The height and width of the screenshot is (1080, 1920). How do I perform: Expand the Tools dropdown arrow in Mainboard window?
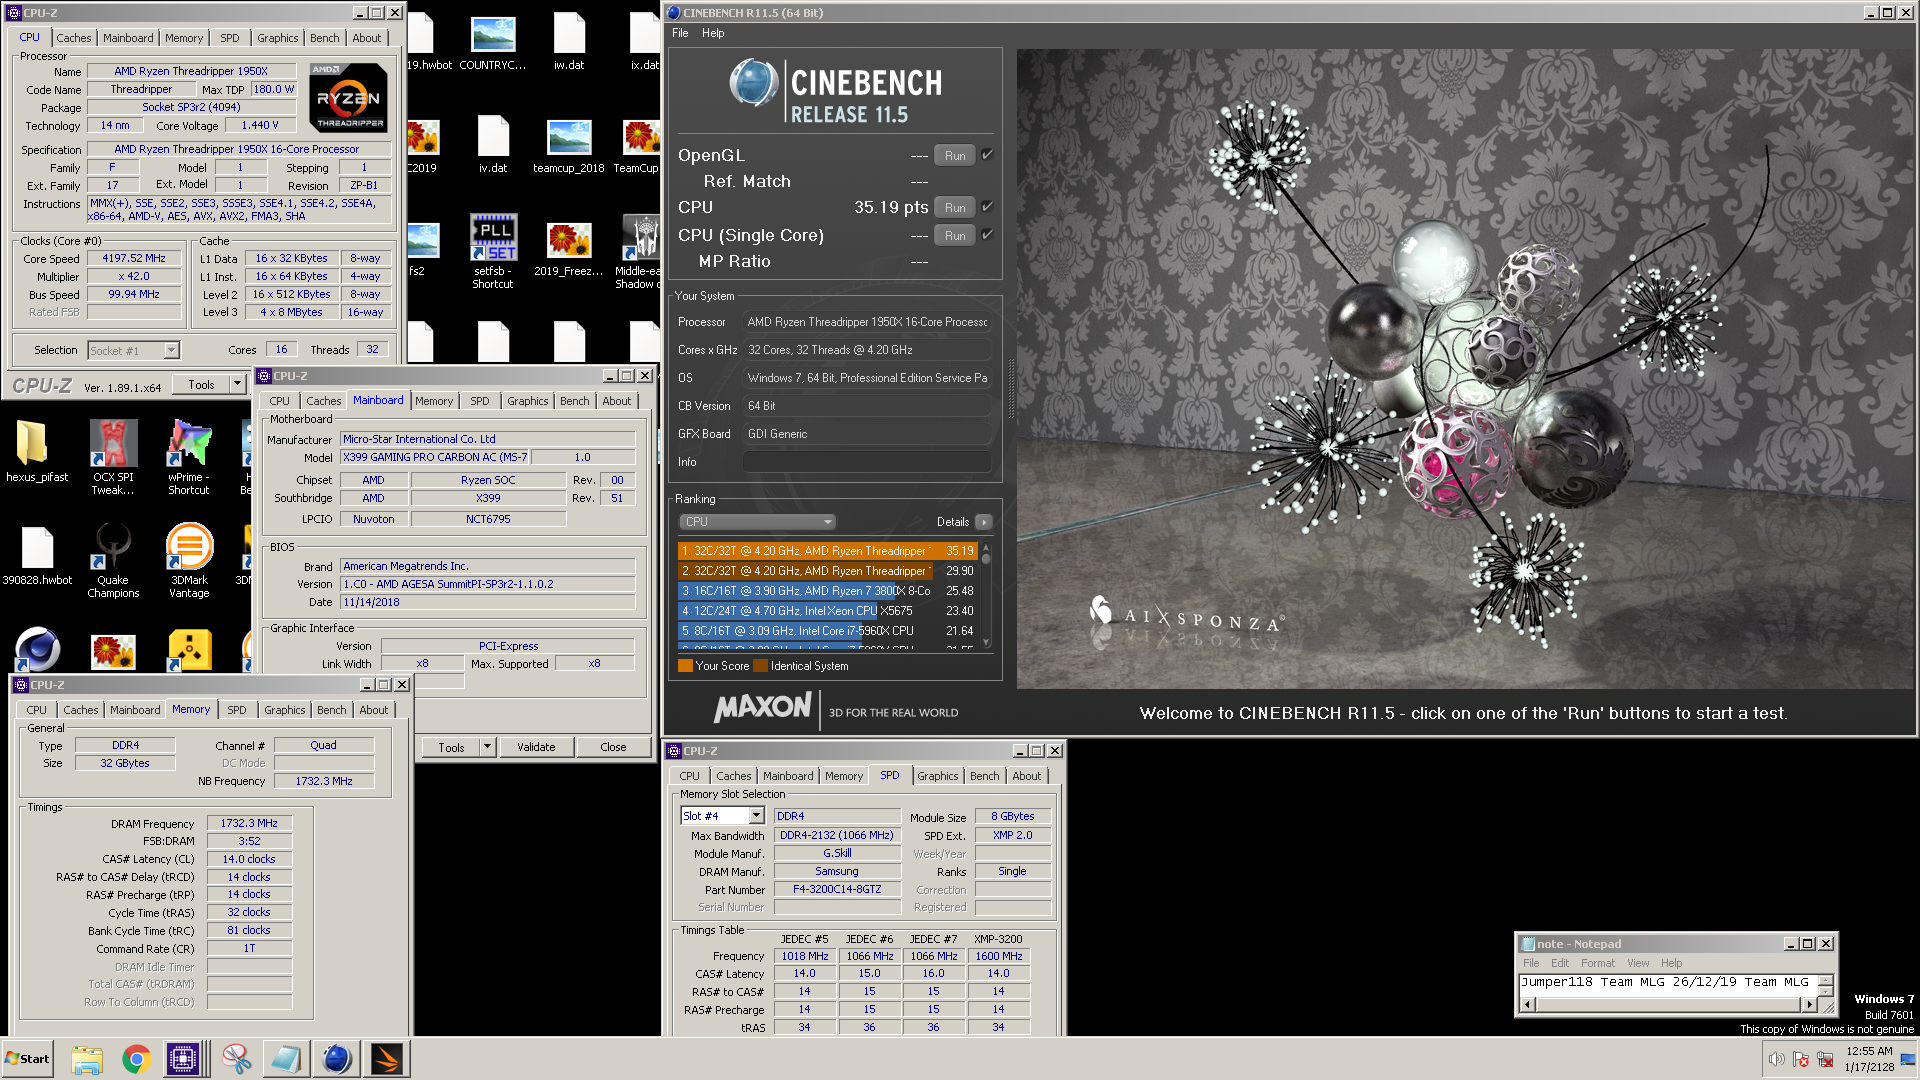tap(487, 747)
